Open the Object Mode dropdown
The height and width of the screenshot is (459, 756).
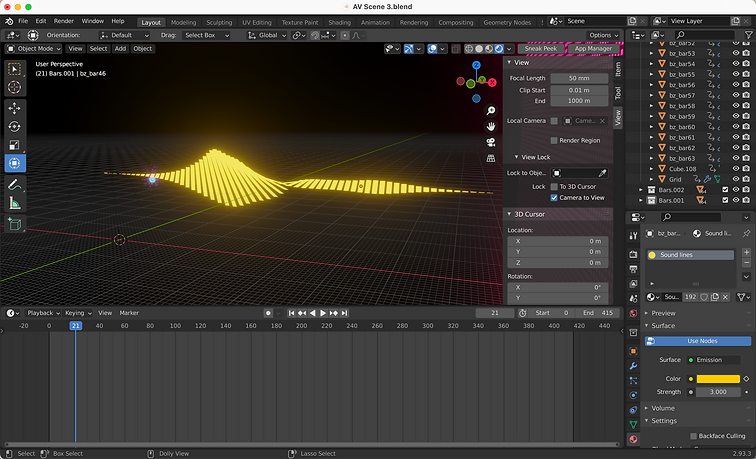coord(34,49)
